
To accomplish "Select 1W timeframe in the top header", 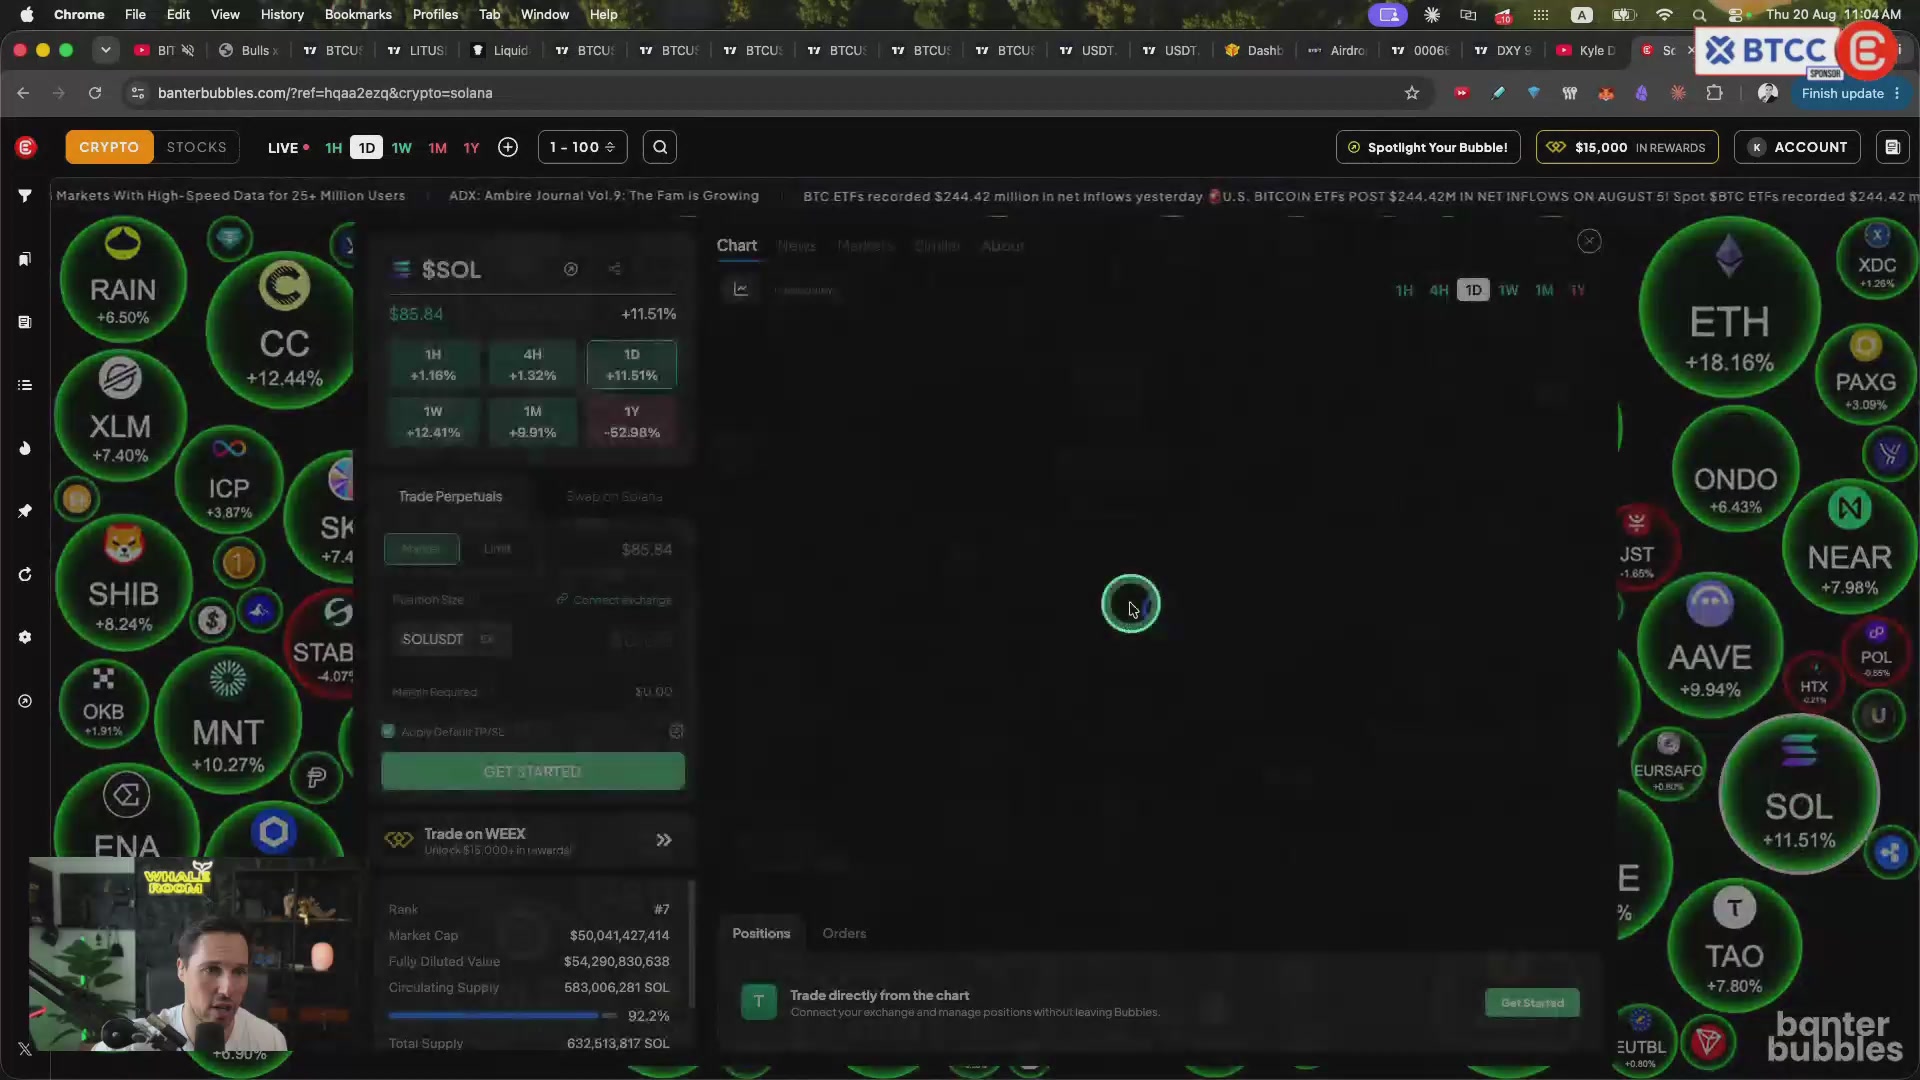I will (x=402, y=148).
